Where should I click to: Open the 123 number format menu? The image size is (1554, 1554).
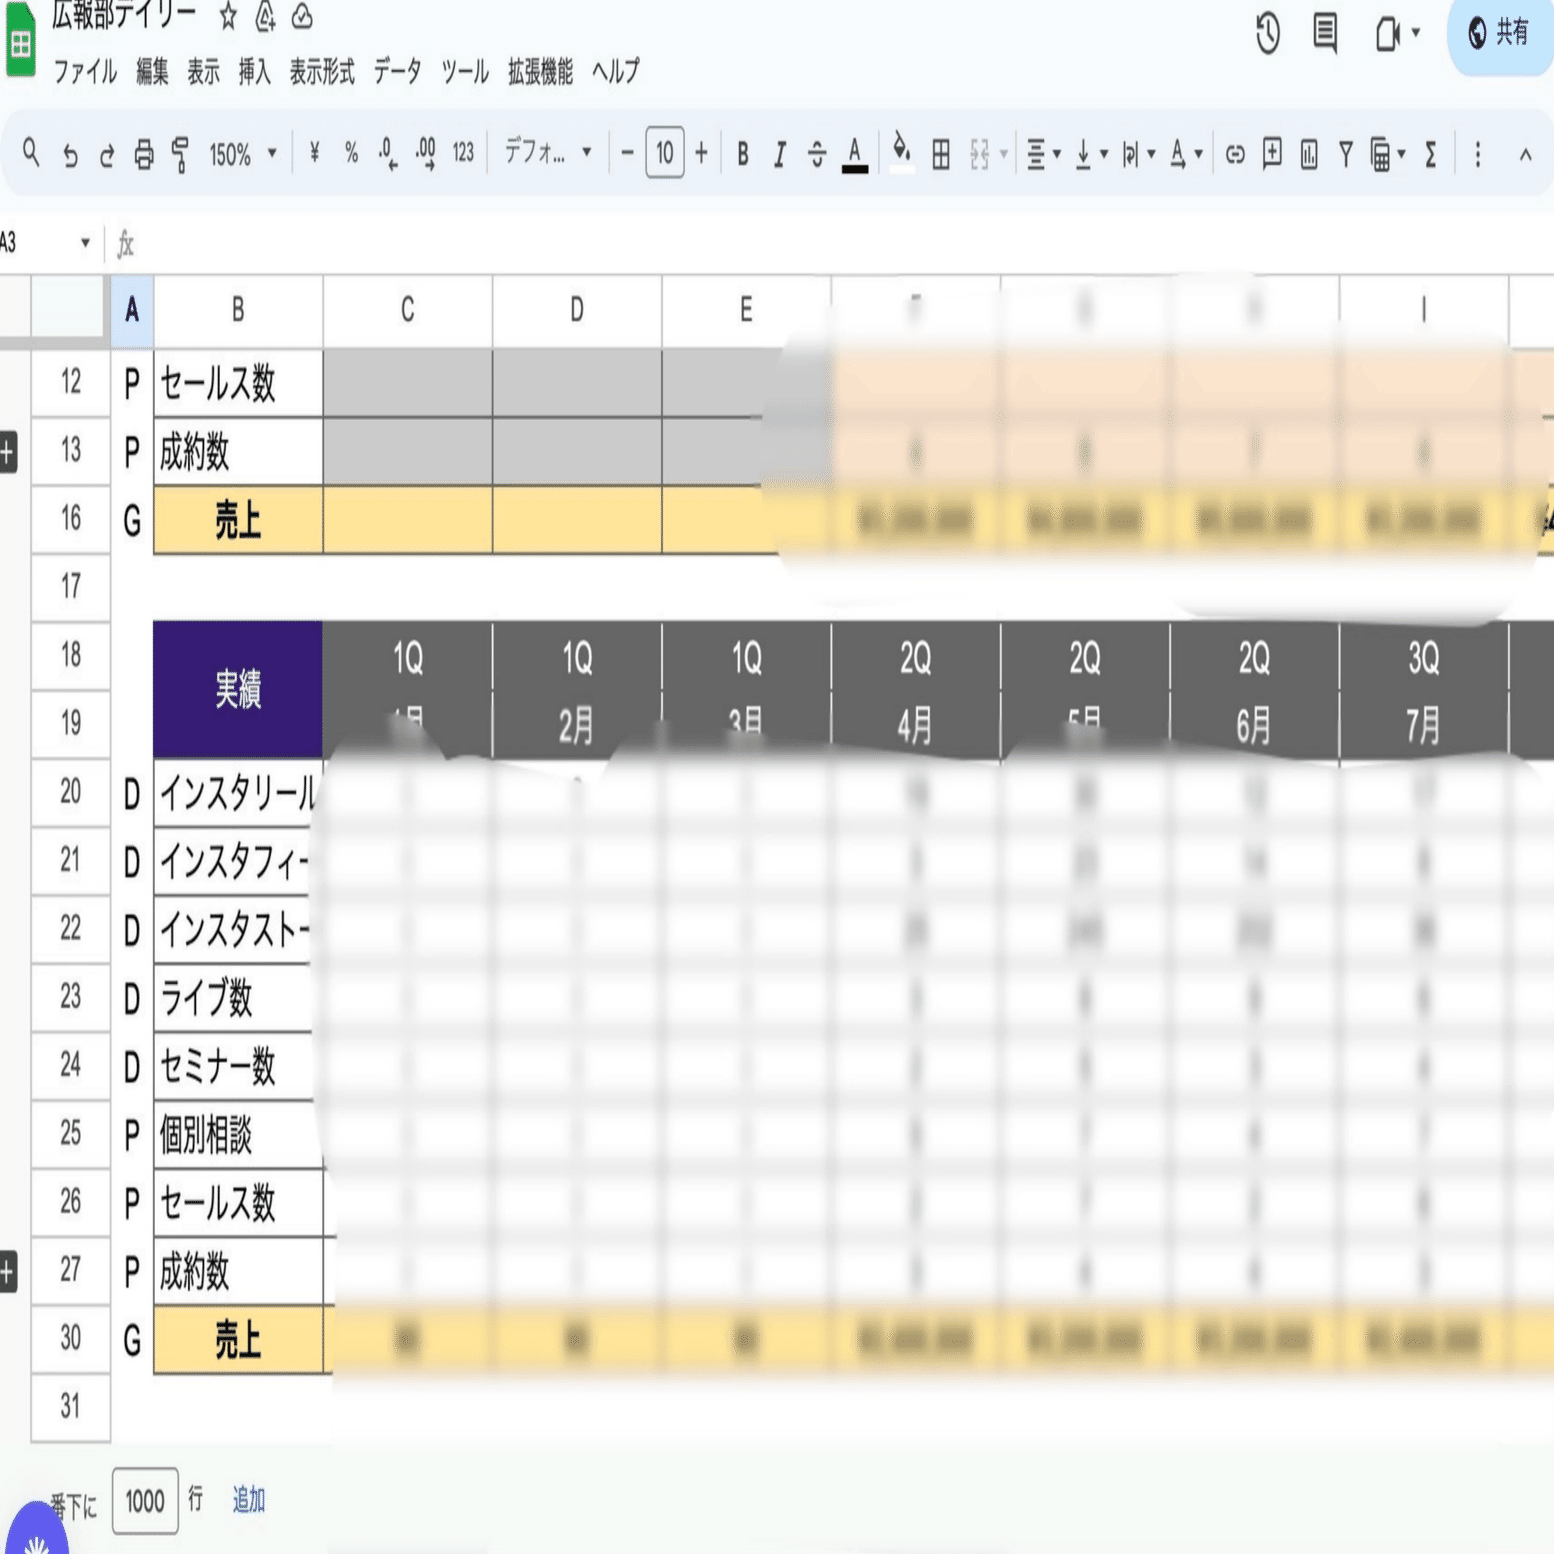coord(463,153)
